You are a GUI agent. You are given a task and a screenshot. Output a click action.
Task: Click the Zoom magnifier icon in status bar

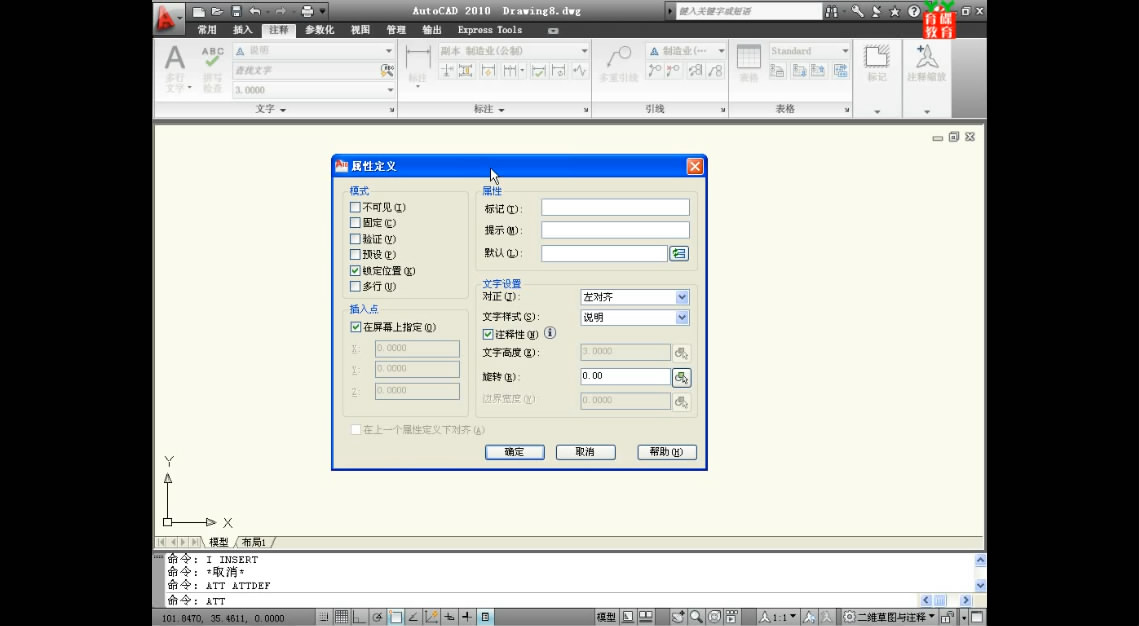pyautogui.click(x=697, y=617)
